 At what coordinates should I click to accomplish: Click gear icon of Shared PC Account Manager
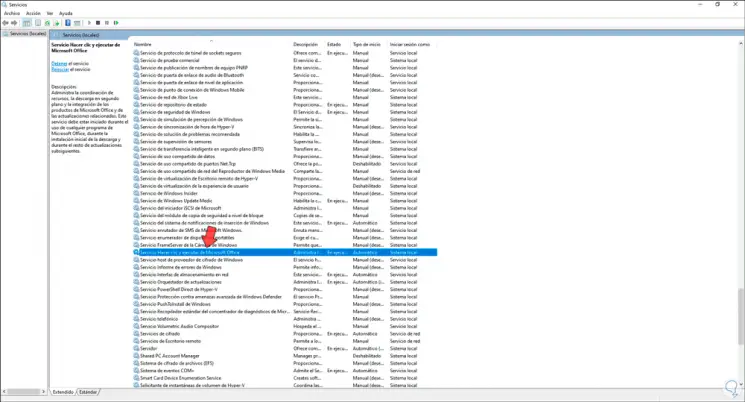136,356
